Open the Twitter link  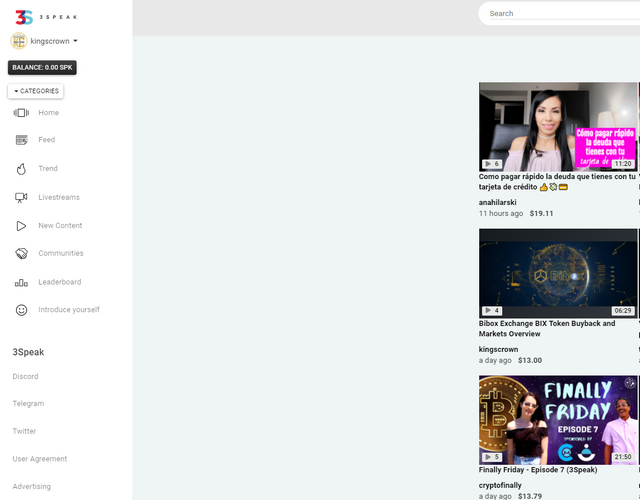(24, 431)
